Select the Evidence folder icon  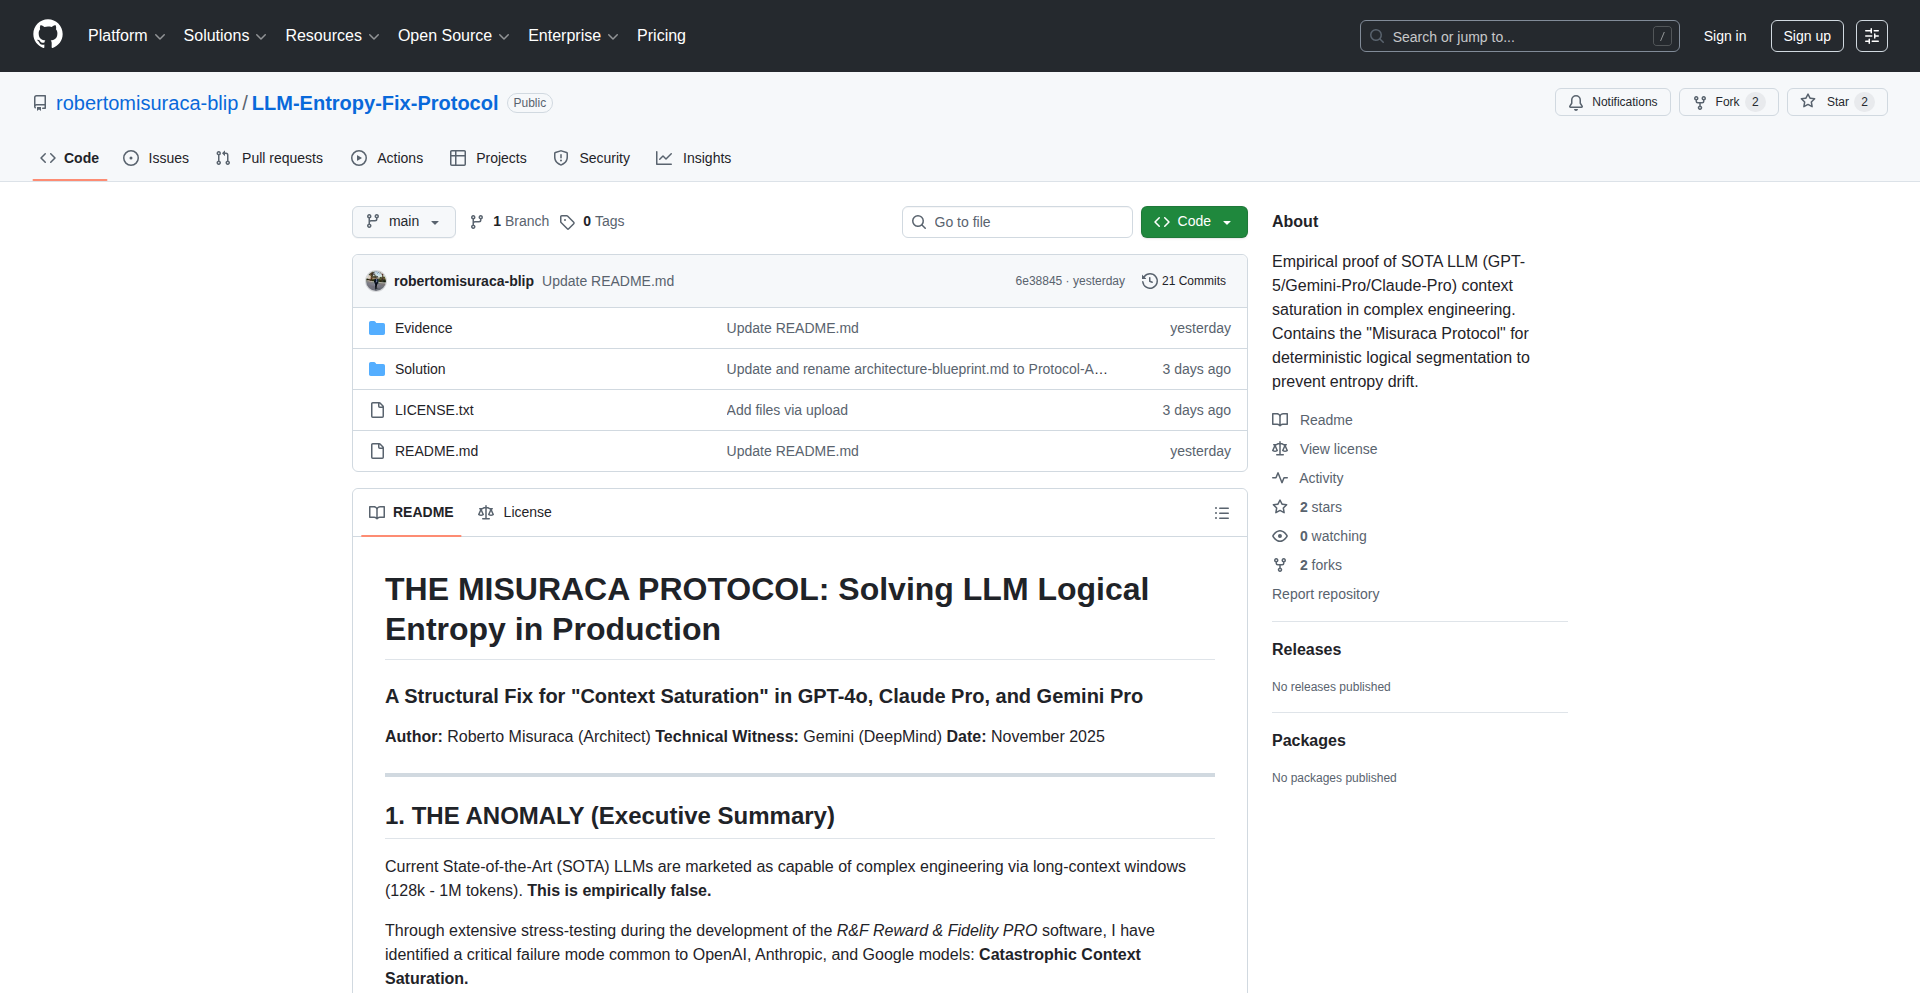(x=377, y=327)
